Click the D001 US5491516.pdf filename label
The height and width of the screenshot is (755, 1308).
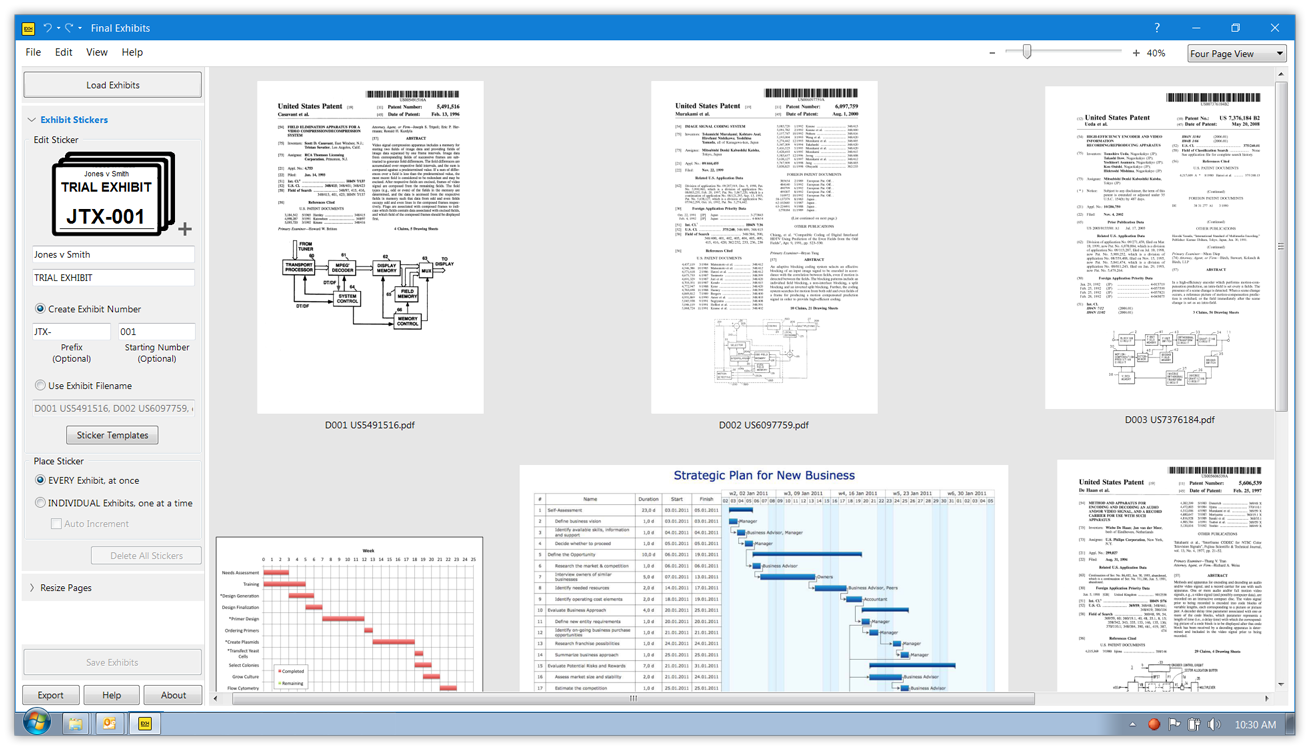click(370, 425)
